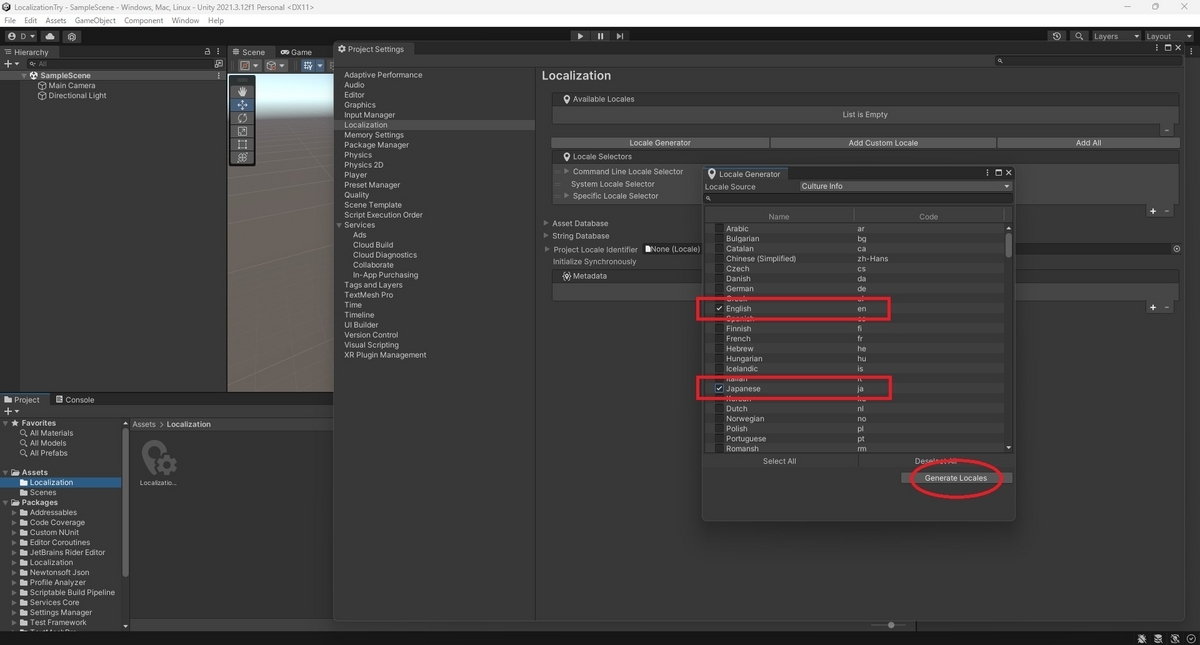
Task: Check the French locale checkbox
Action: click(719, 339)
